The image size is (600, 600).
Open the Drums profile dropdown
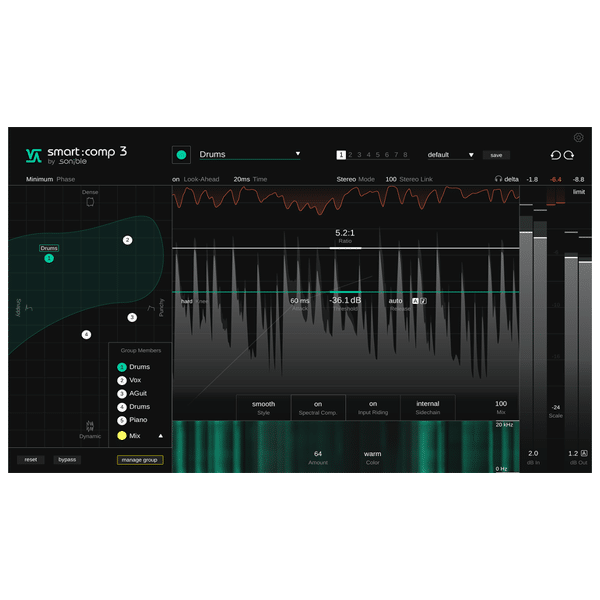pyautogui.click(x=249, y=154)
